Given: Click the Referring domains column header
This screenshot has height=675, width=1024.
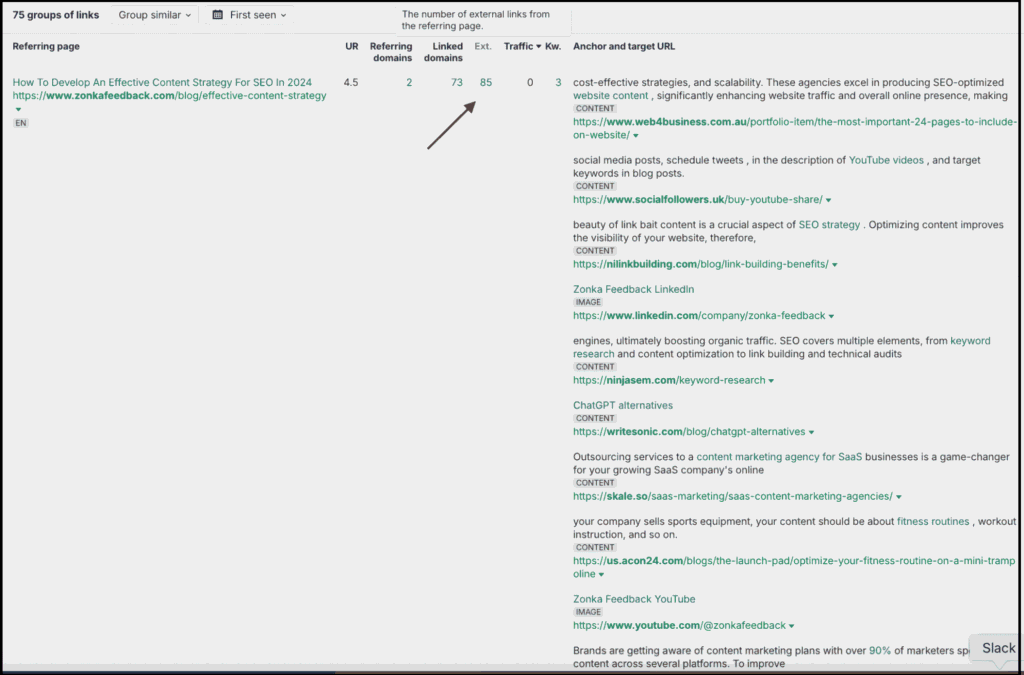Looking at the screenshot, I should pyautogui.click(x=391, y=52).
